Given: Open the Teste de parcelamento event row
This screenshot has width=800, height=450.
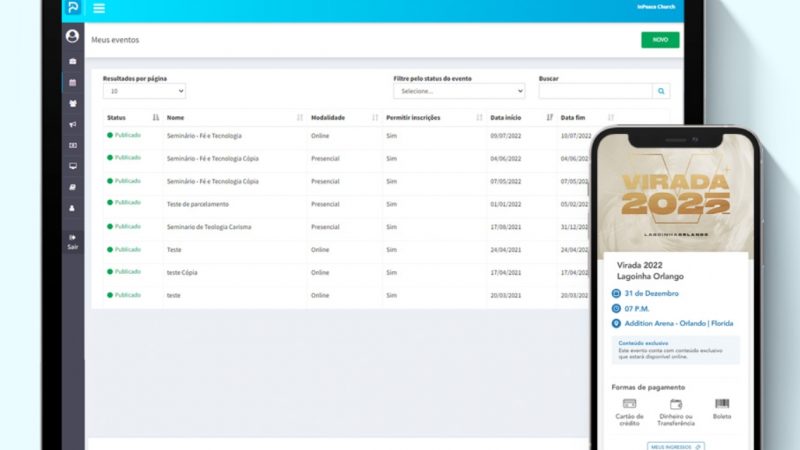Looking at the screenshot, I should coord(197,204).
